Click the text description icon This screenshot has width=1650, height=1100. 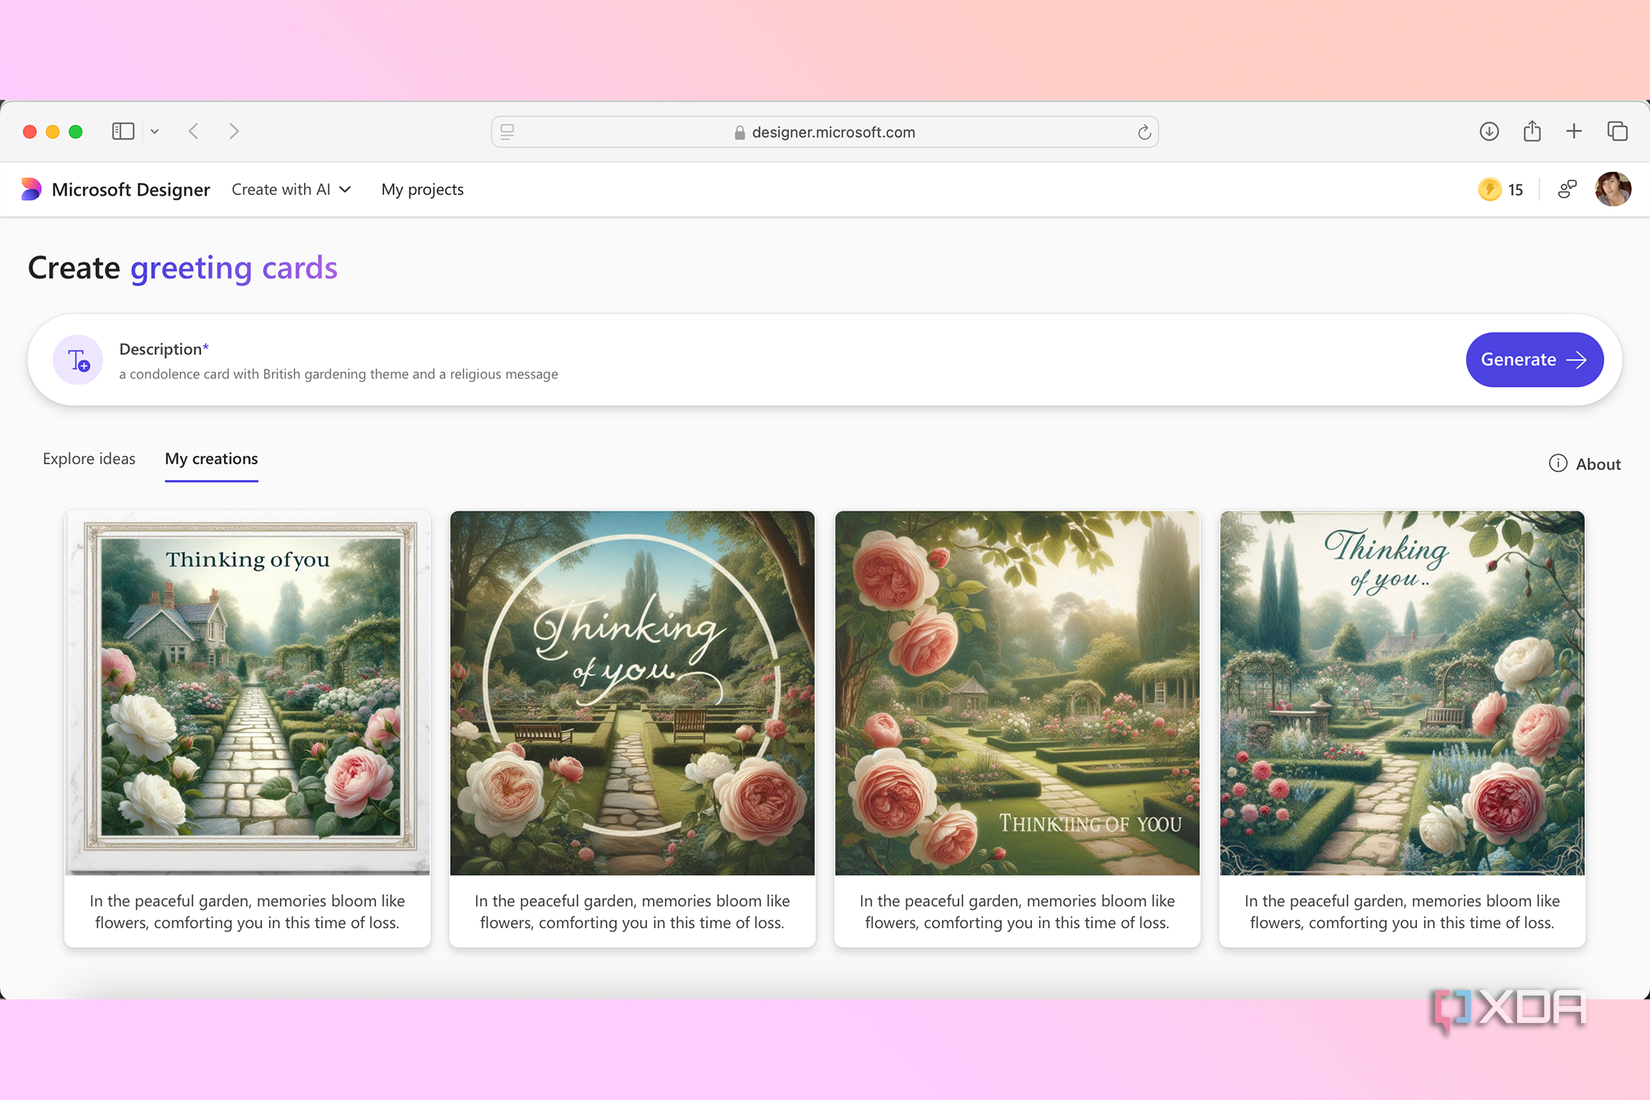[x=78, y=360]
